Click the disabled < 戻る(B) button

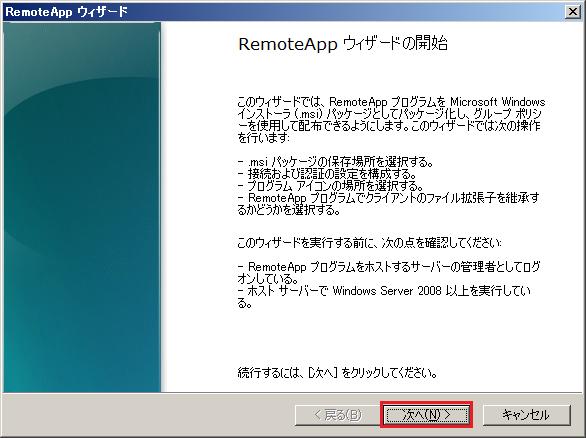coord(338,414)
